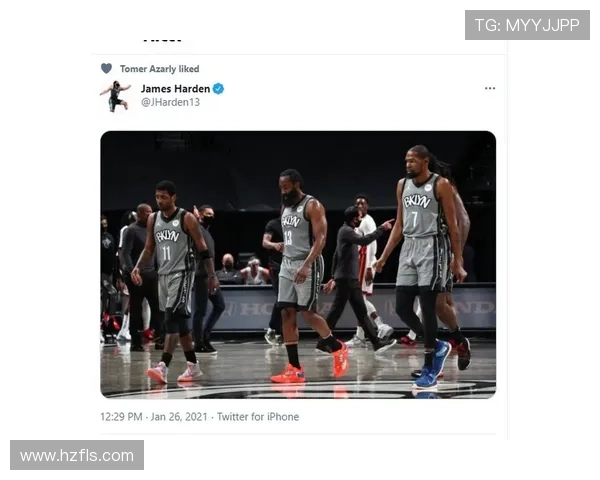Viewport: 600px width, 480px height.
Task: Click the orange sneakers in the tweet photo
Action: [x=289, y=374]
